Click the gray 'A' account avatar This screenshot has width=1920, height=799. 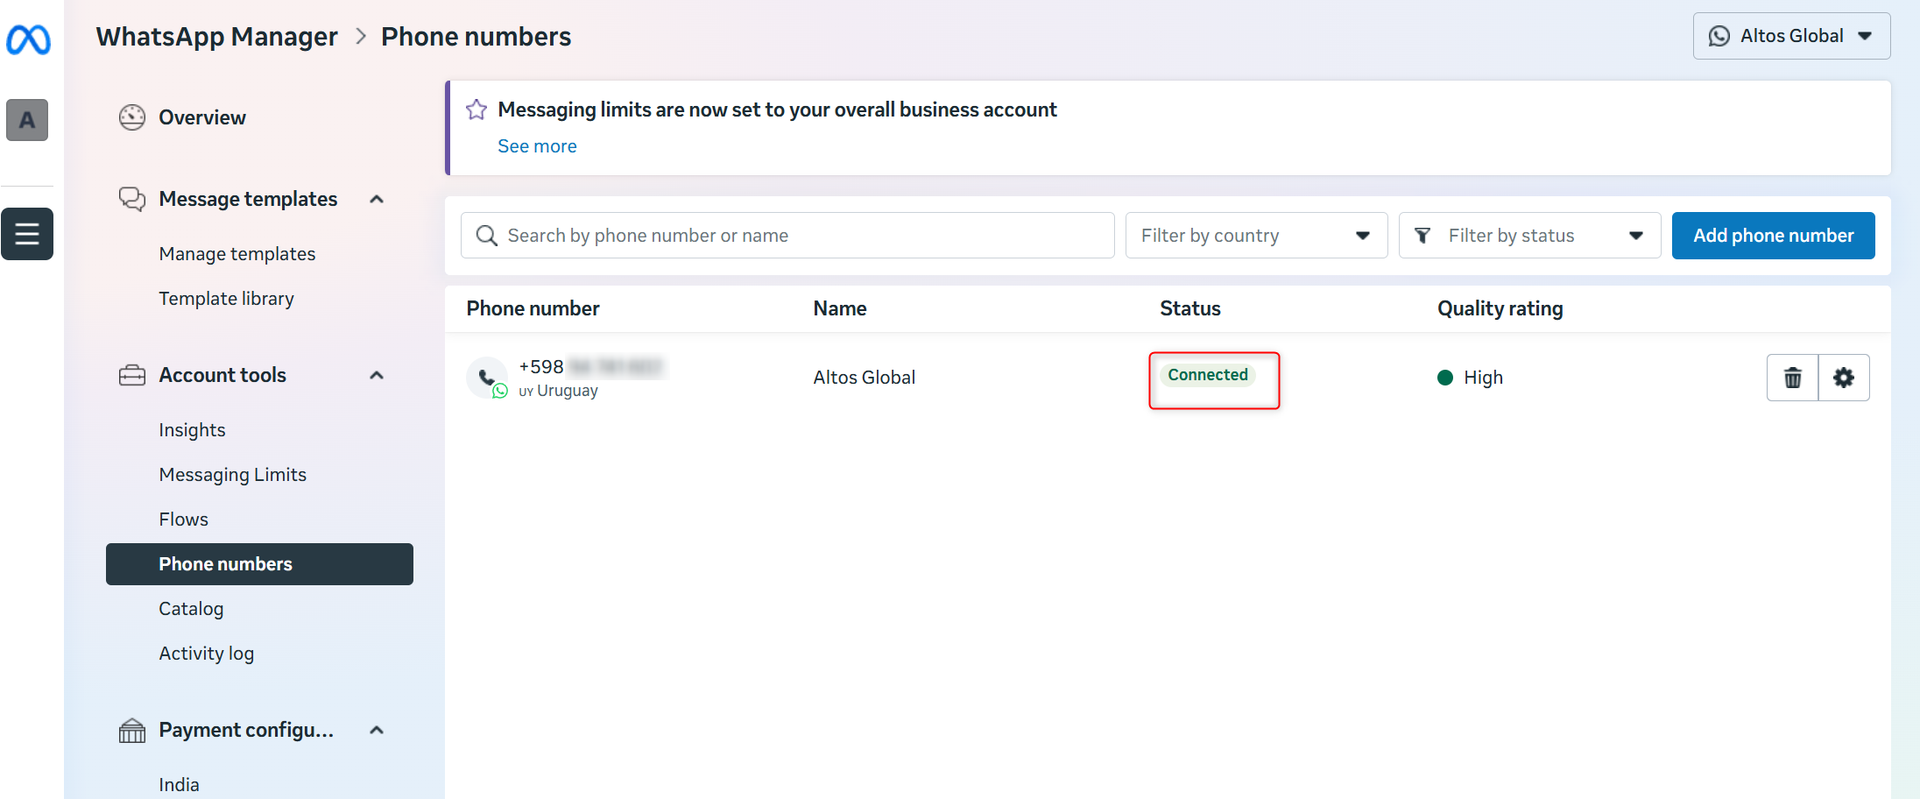click(27, 120)
